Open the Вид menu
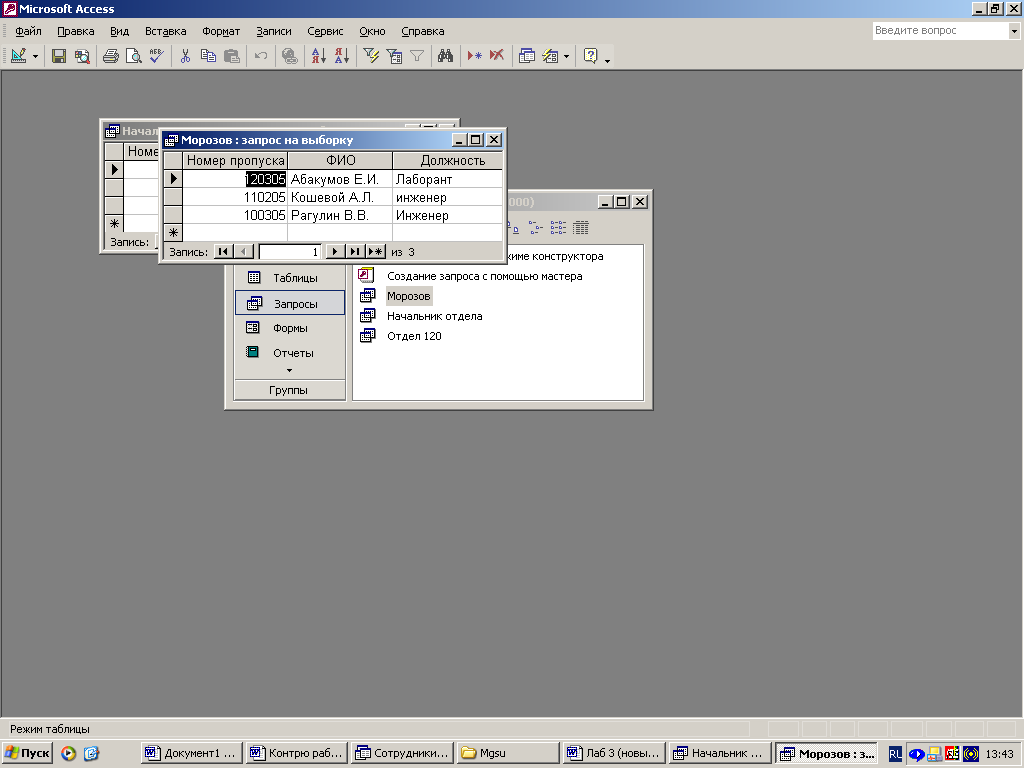 [x=120, y=31]
